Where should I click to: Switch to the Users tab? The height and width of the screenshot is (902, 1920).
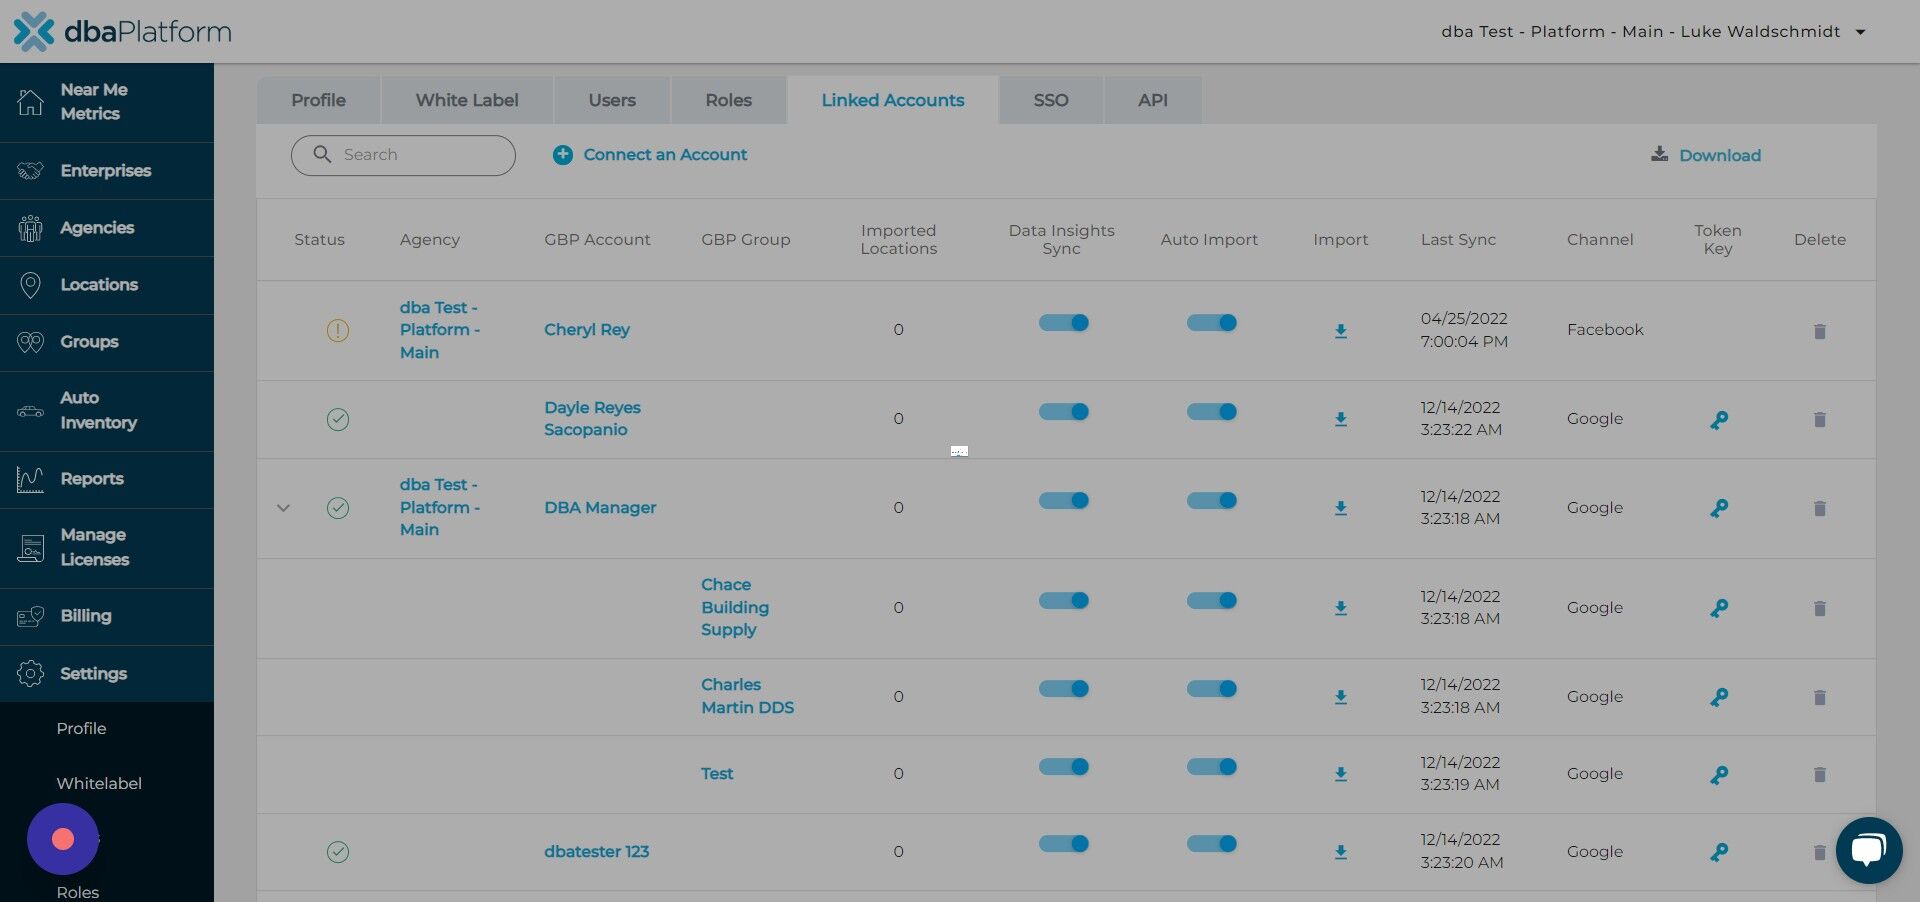tap(612, 100)
